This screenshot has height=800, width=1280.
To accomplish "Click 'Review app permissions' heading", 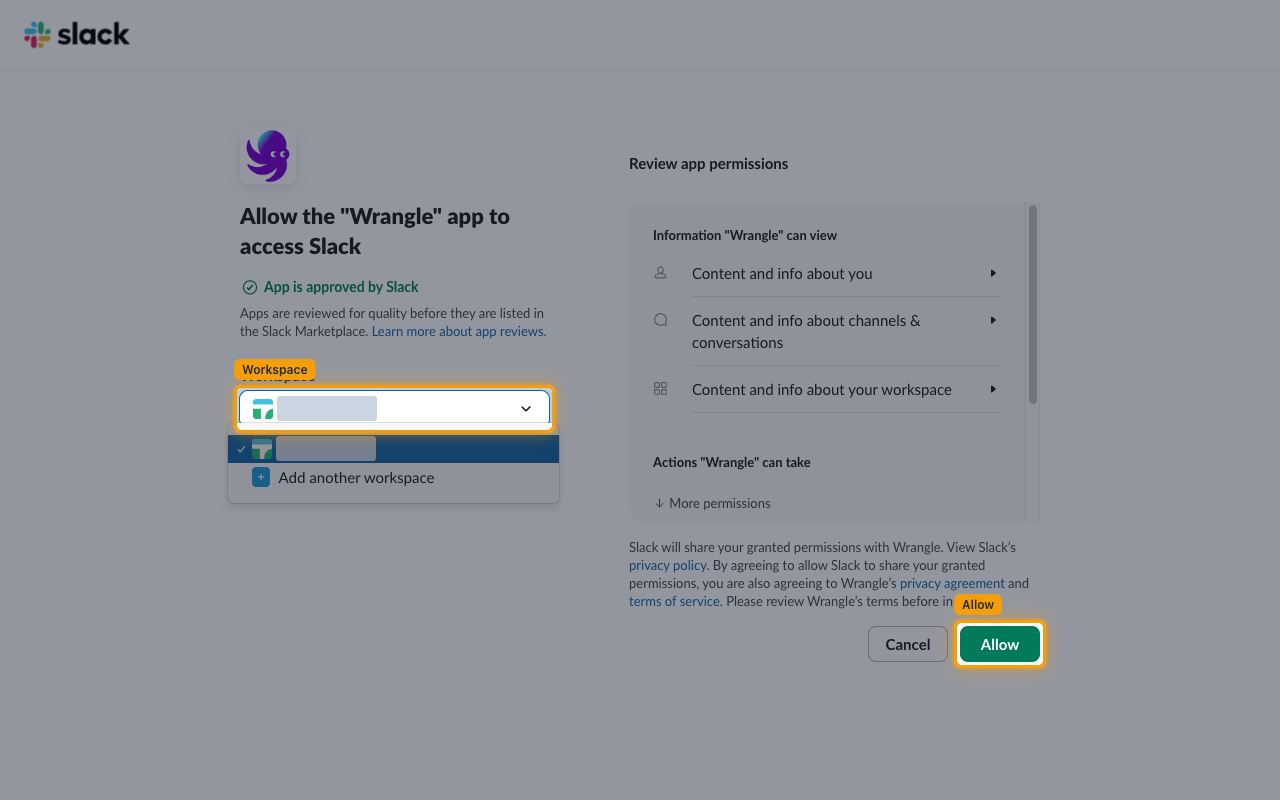I will 709,163.
